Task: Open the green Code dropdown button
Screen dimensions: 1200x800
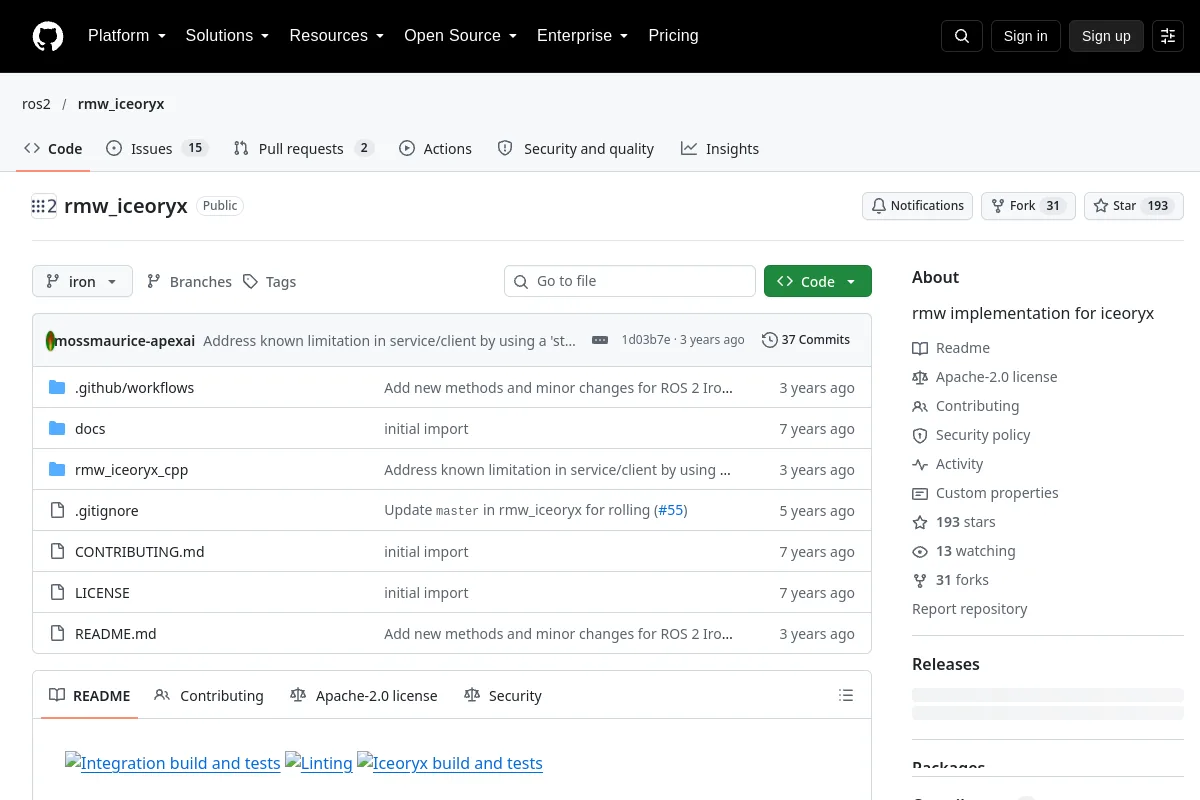Action: [818, 281]
